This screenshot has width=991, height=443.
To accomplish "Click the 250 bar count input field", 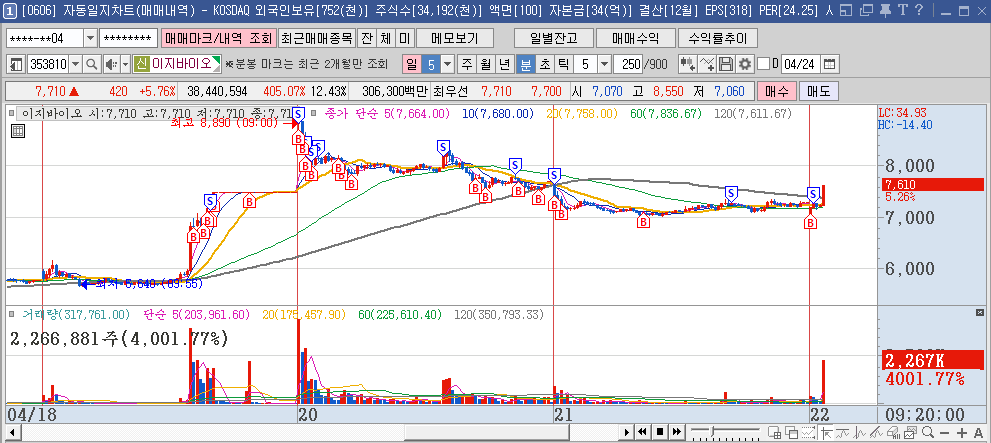I will point(628,64).
